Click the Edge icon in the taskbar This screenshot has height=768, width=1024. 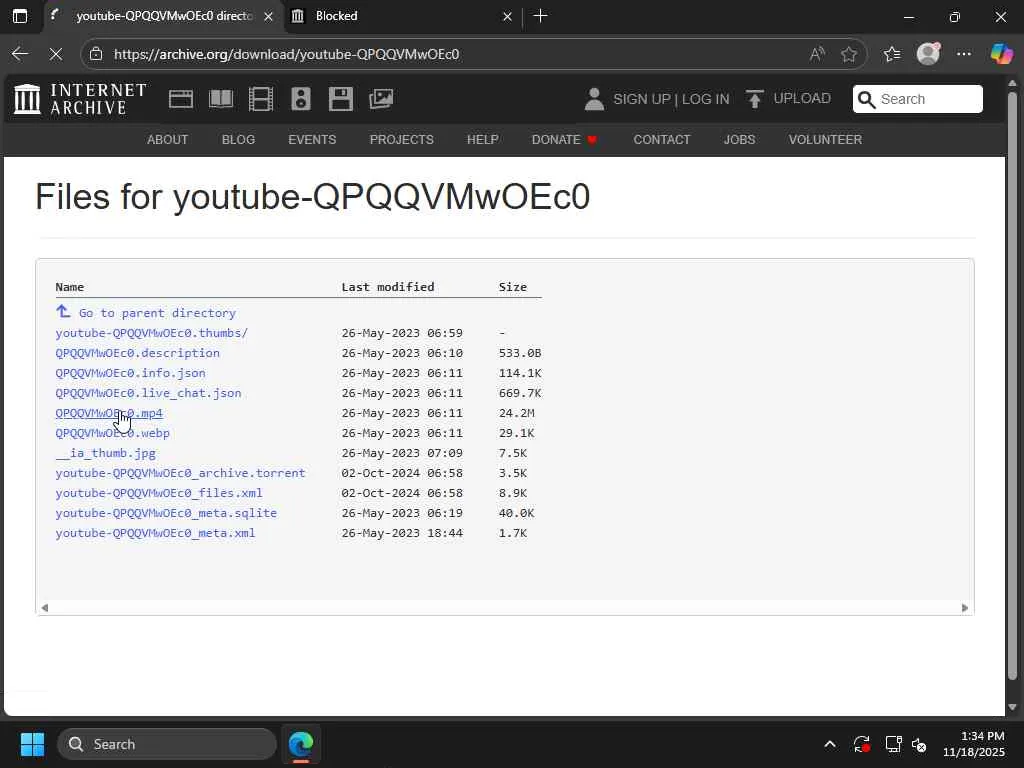301,744
